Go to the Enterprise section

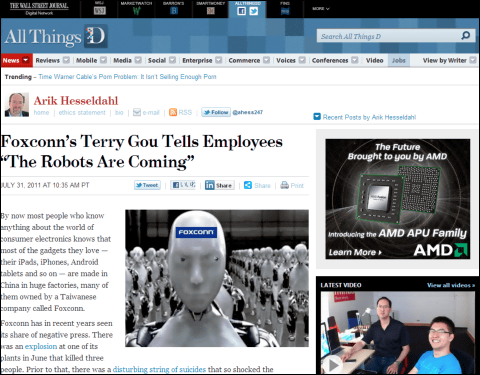point(197,60)
